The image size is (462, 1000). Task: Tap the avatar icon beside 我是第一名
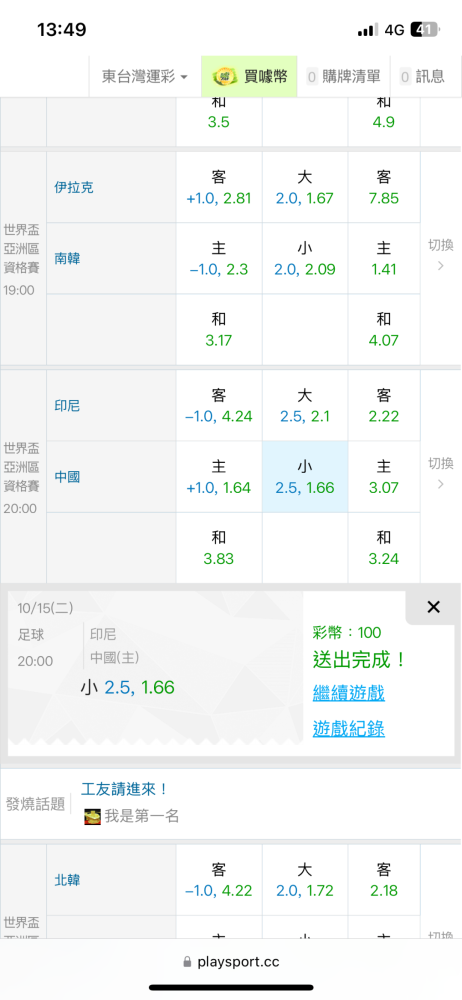[x=93, y=816]
